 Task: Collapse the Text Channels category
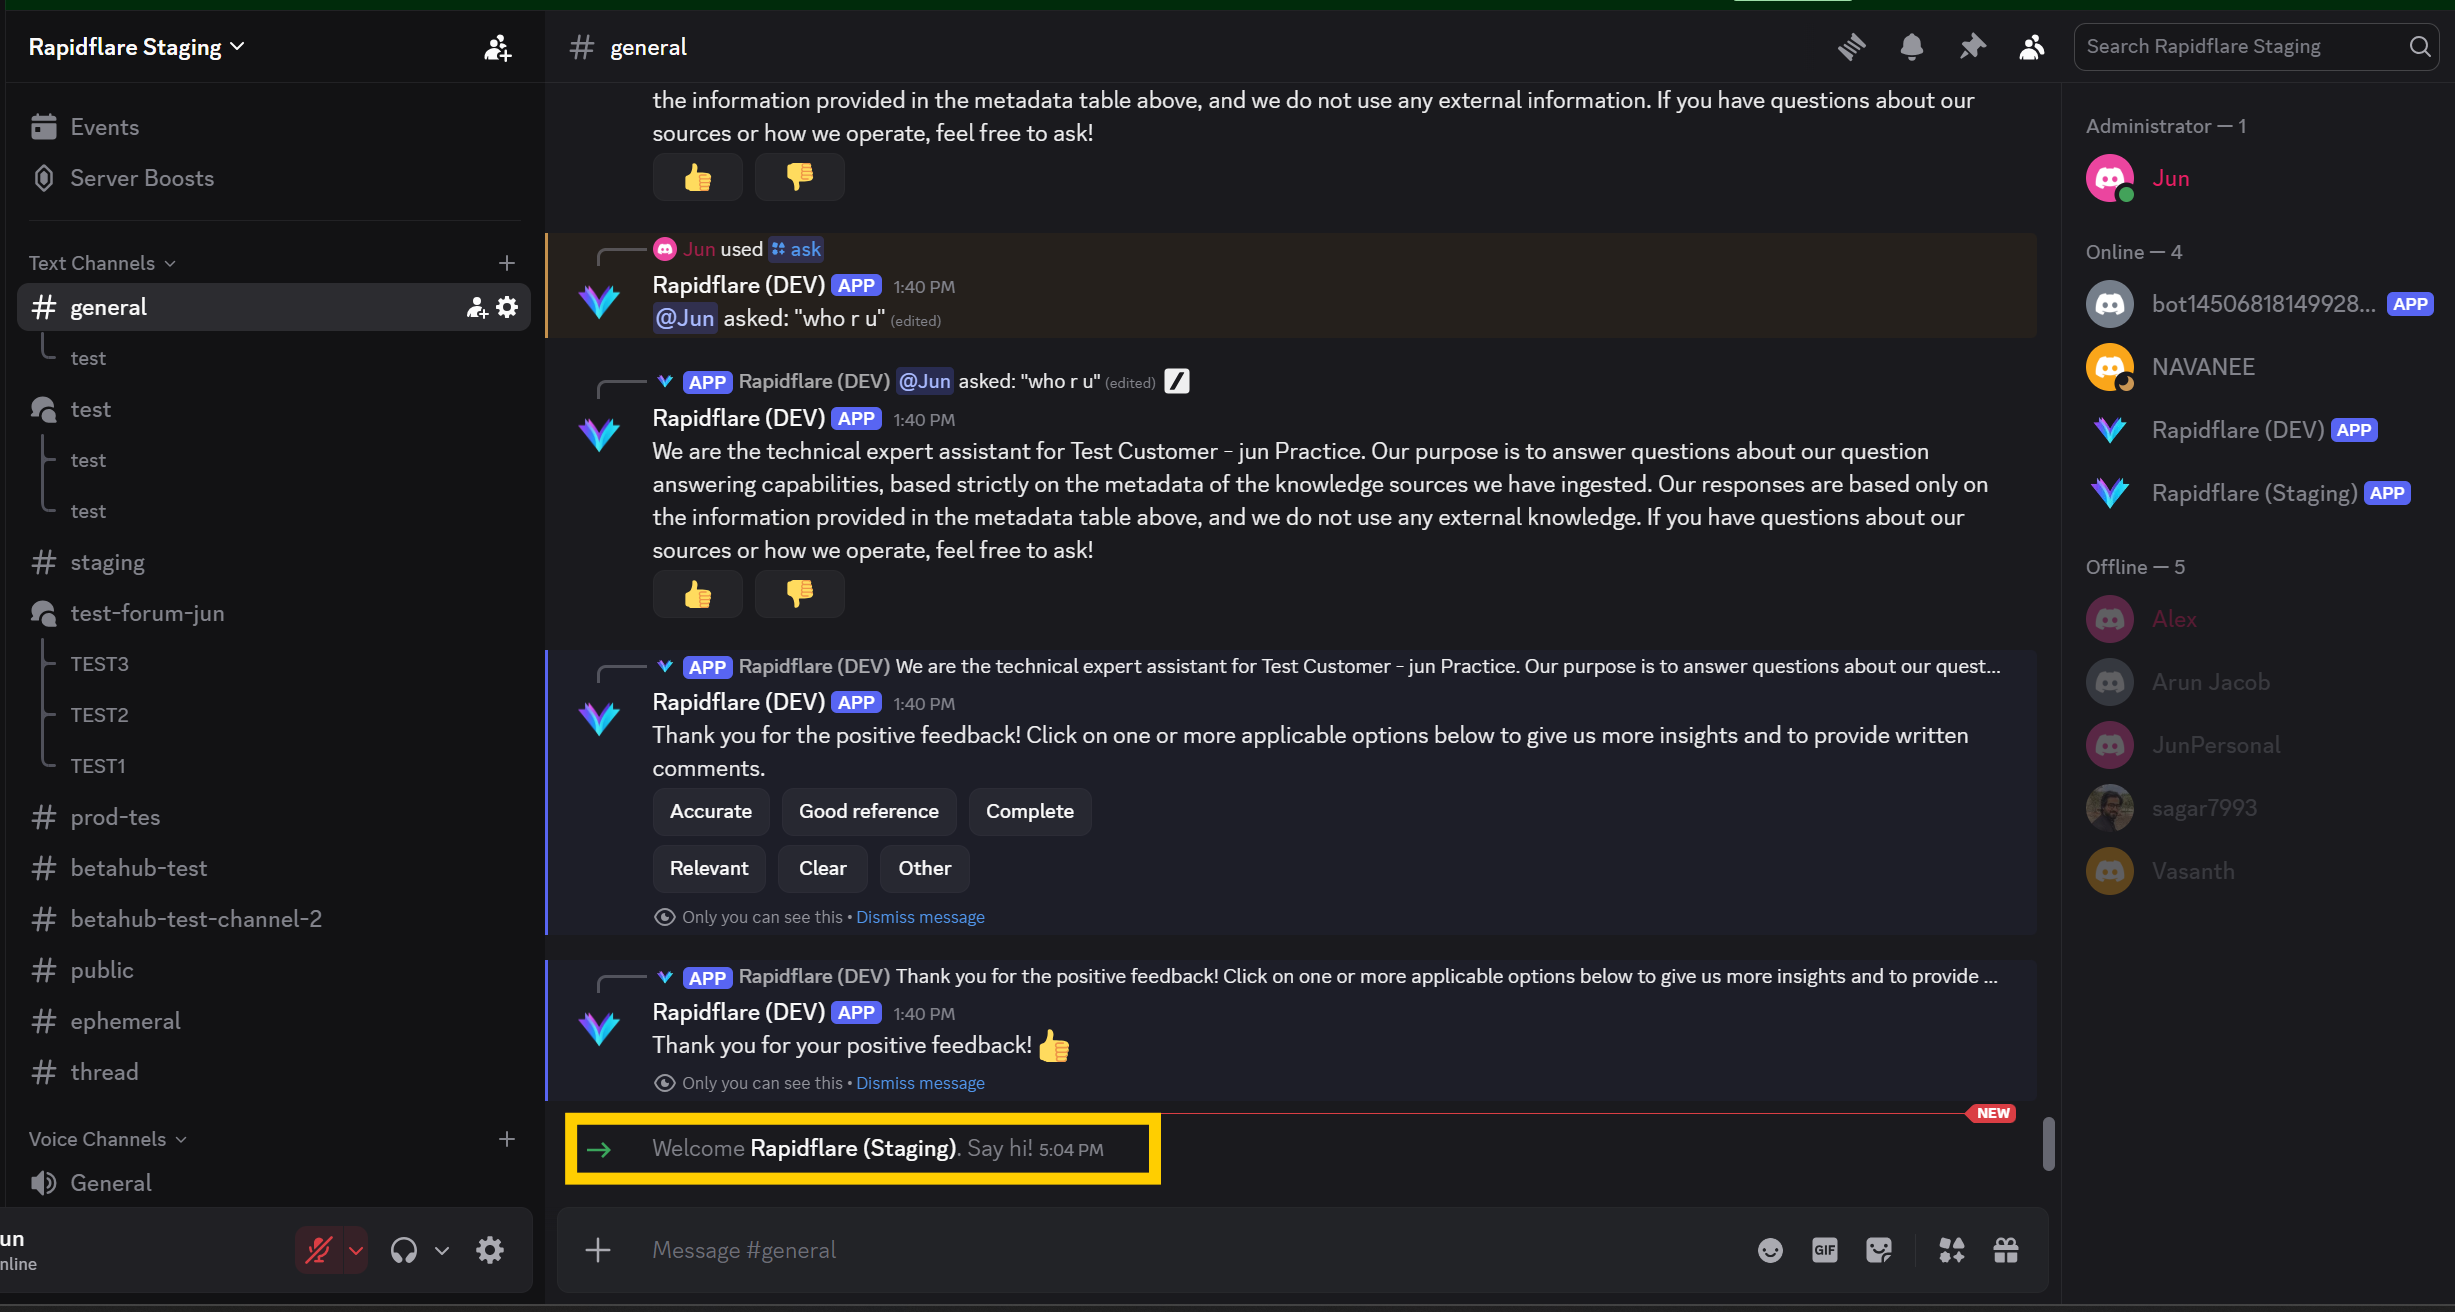pos(102,263)
